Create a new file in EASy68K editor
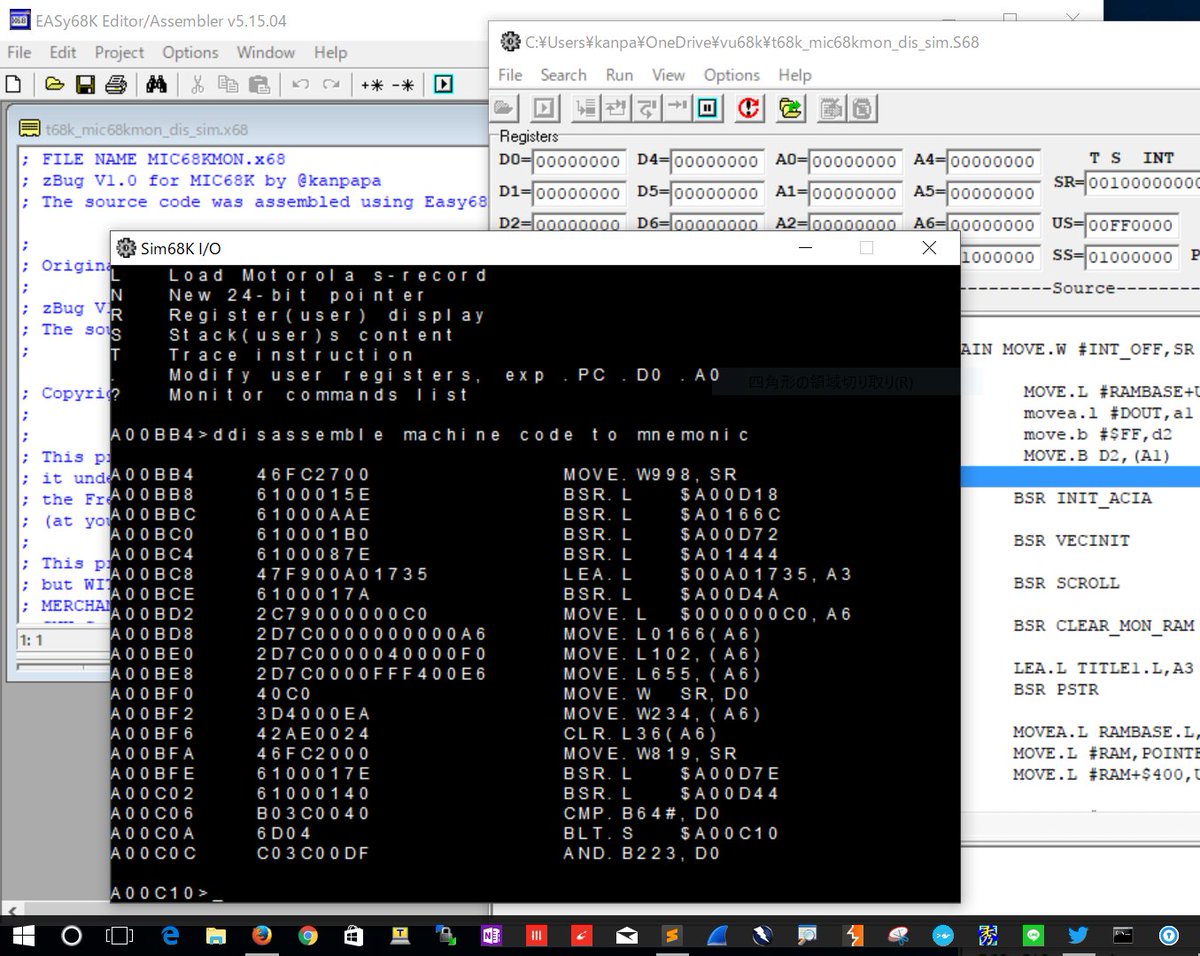1200x956 pixels. point(14,84)
